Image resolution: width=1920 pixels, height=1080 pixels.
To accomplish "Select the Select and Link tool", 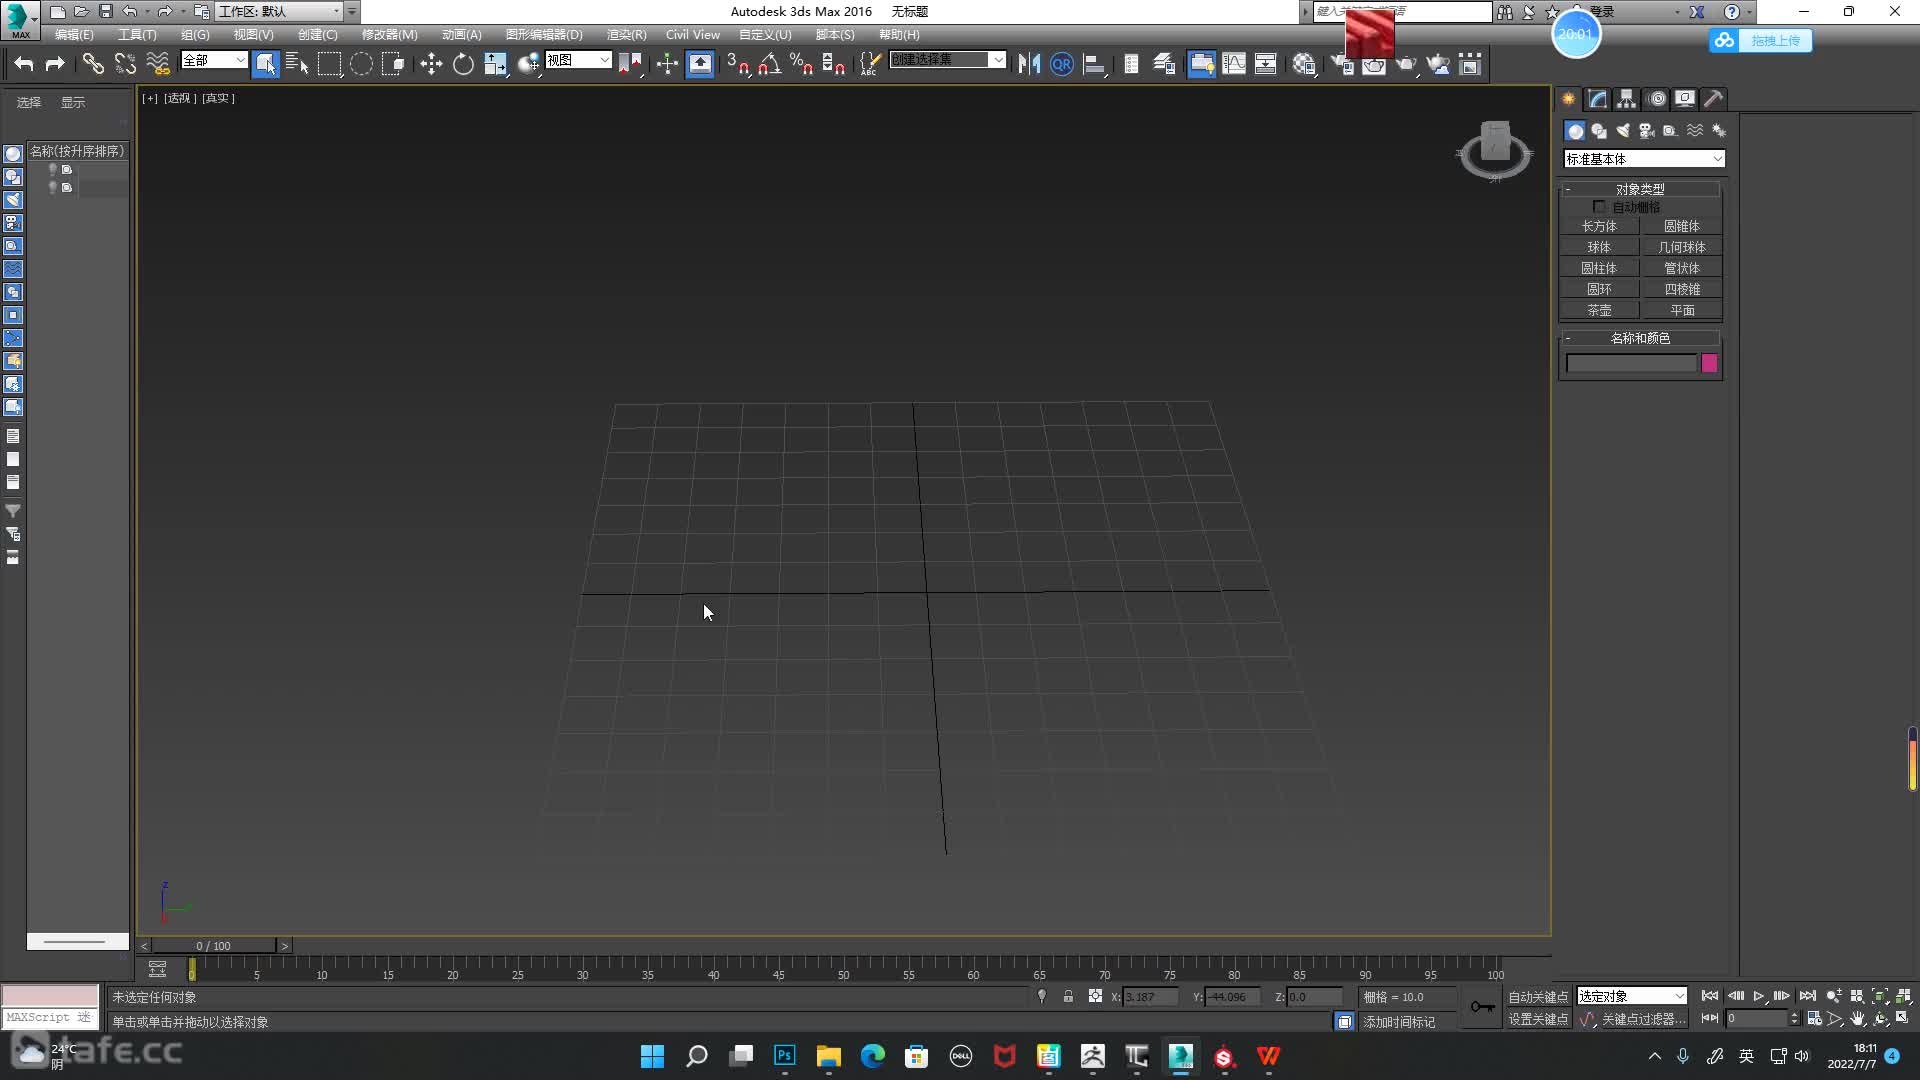I will [x=93, y=64].
